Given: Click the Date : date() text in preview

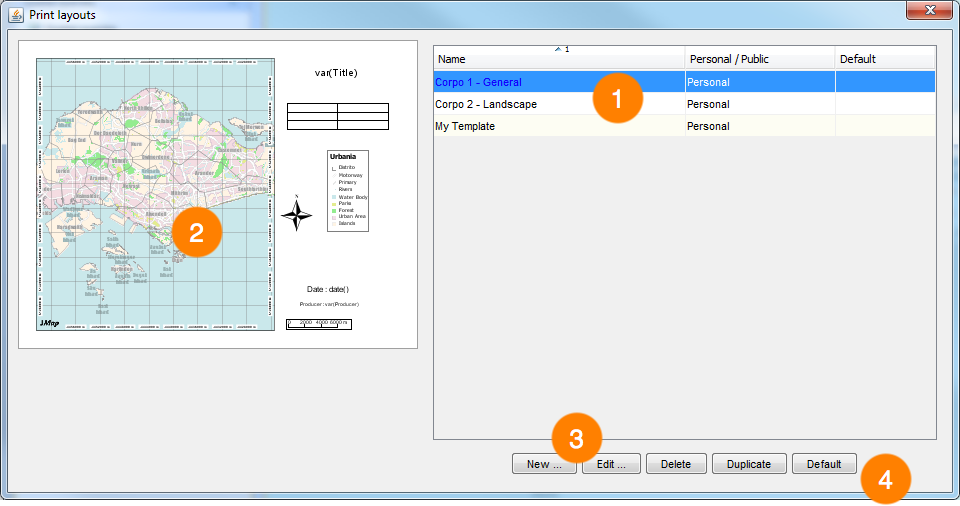Looking at the screenshot, I should pos(328,289).
